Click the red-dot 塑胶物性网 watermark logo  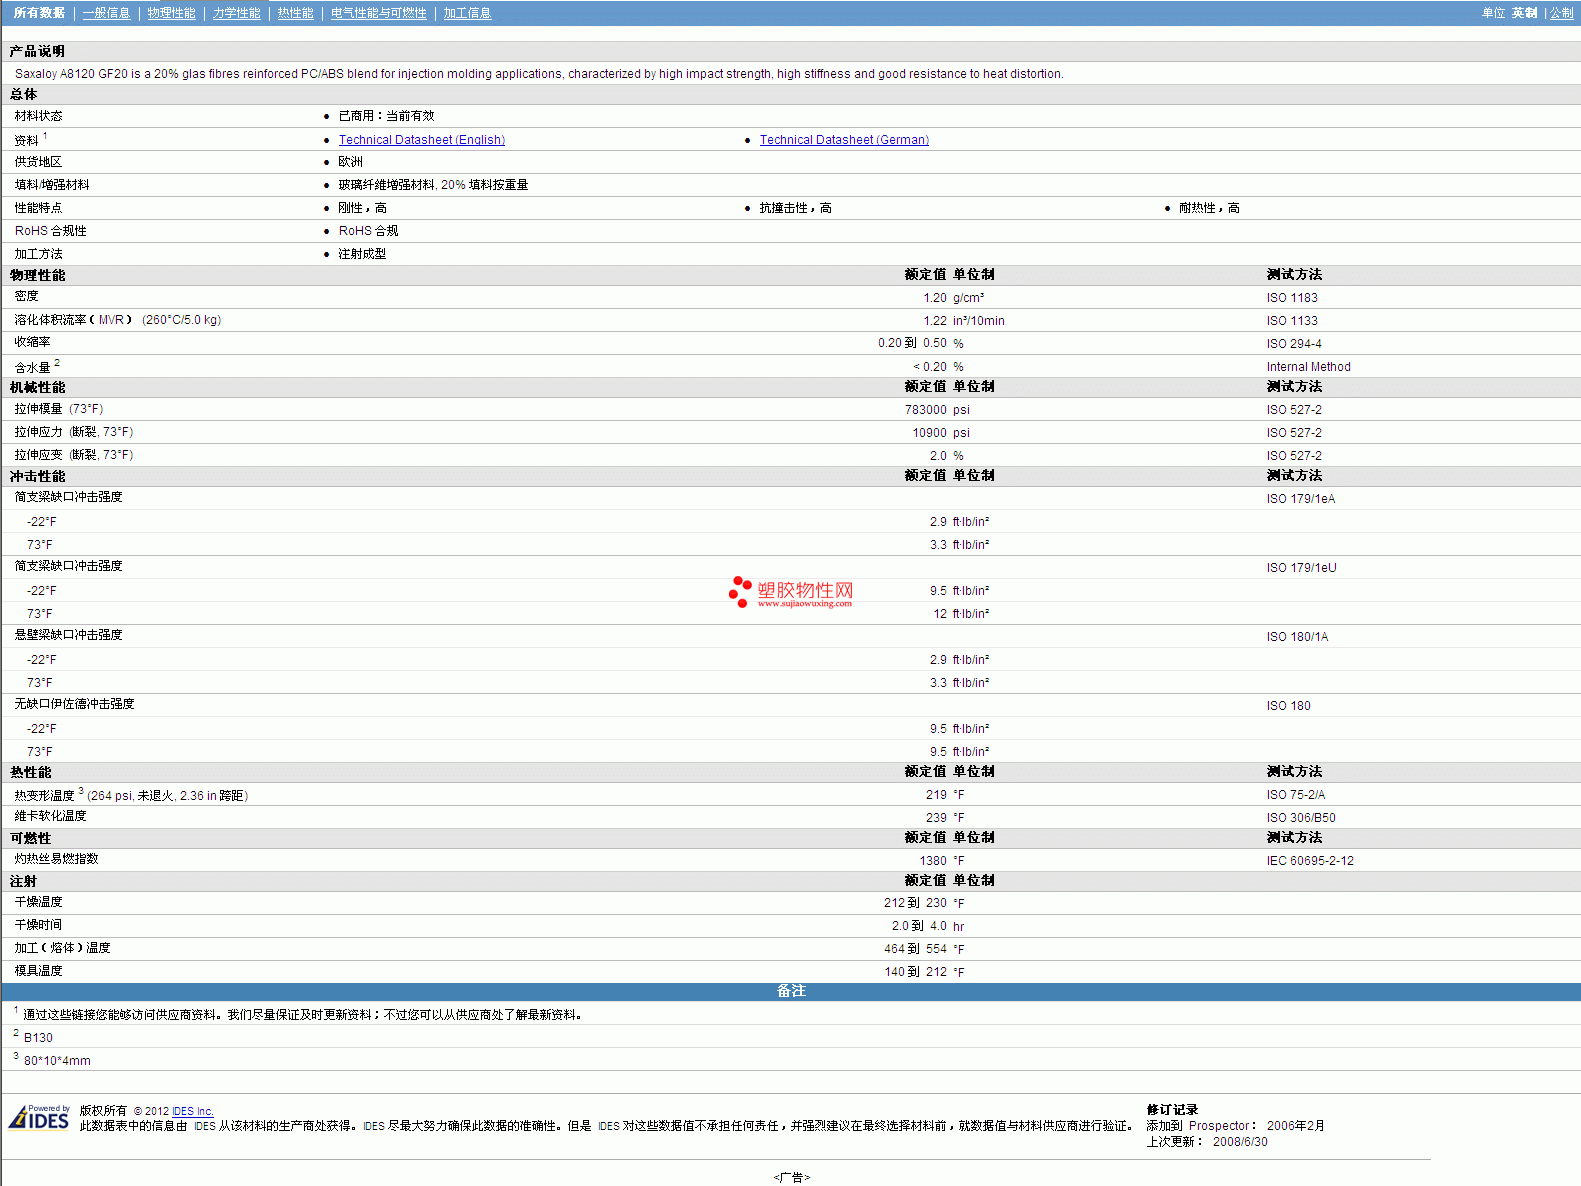pyautogui.click(x=791, y=592)
